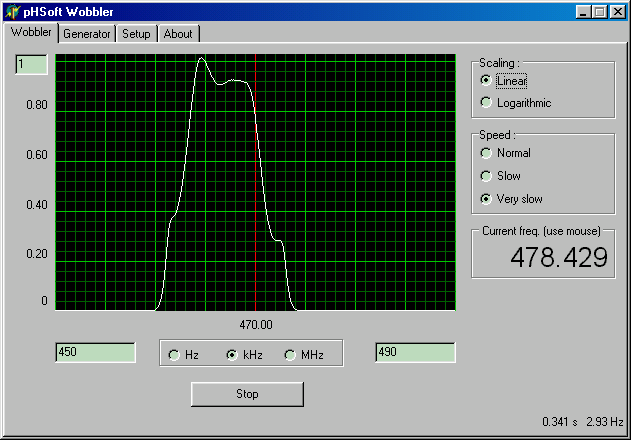The height and width of the screenshot is (440, 631).
Task: Click the peak of the white response curve
Action: (x=201, y=59)
